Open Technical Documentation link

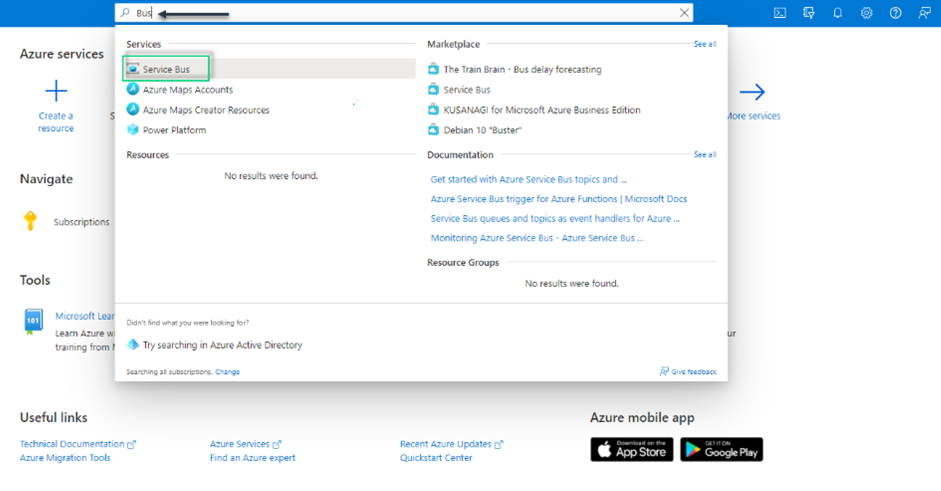[72, 444]
